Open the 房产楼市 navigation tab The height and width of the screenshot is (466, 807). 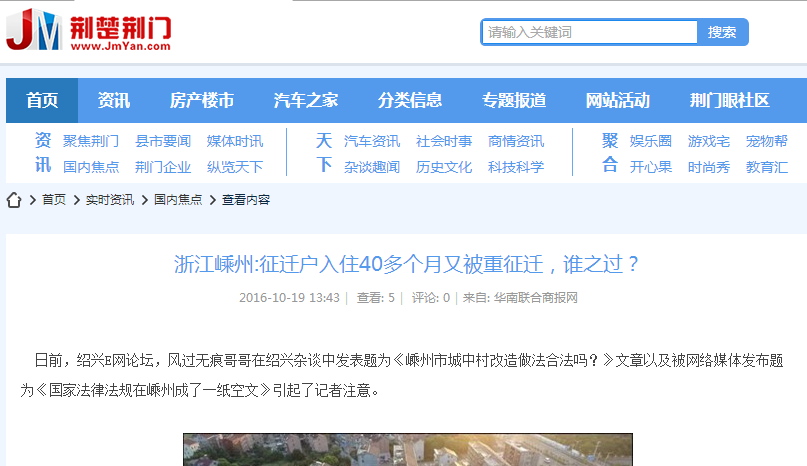202,100
